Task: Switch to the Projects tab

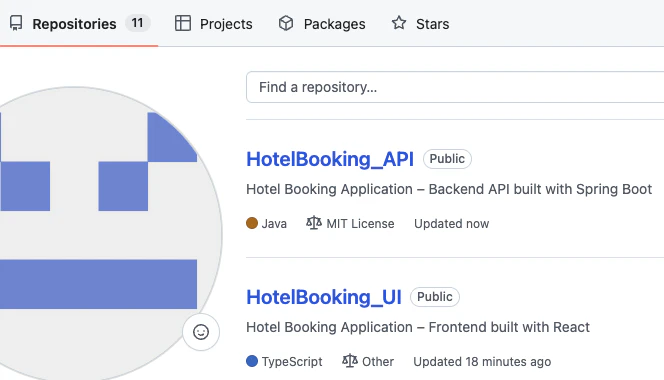Action: [213, 24]
